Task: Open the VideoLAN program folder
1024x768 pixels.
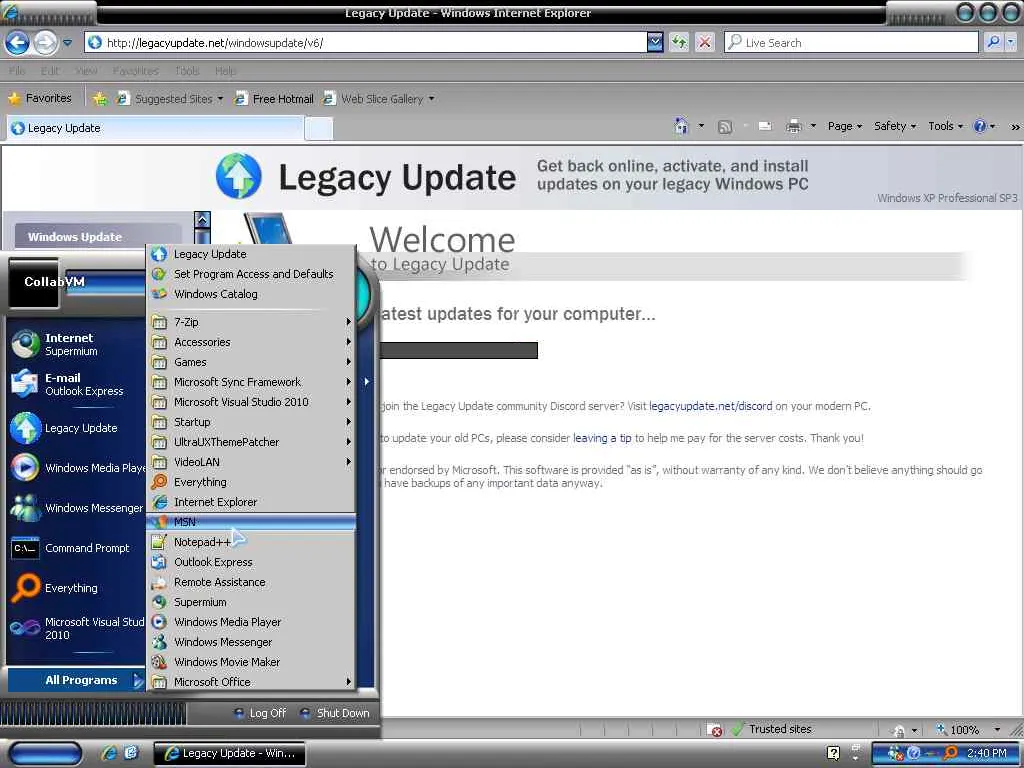Action: click(251, 462)
